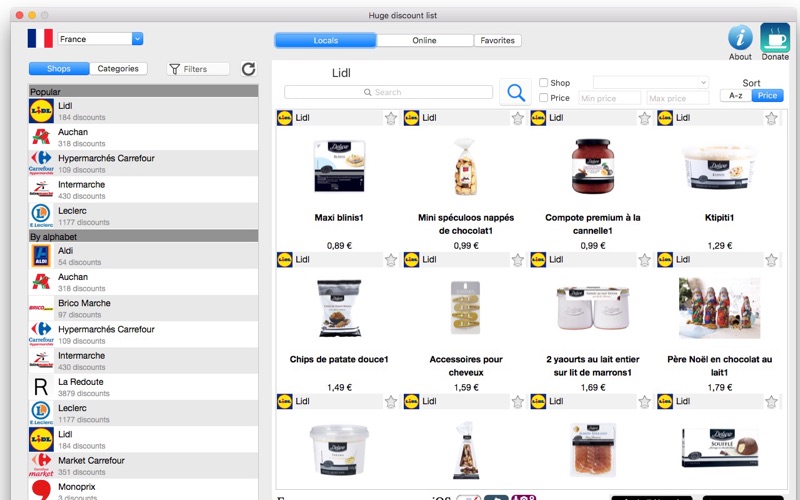Screen dimensions: 800x500
Task: Switch to the Online tab
Action: [x=424, y=40]
